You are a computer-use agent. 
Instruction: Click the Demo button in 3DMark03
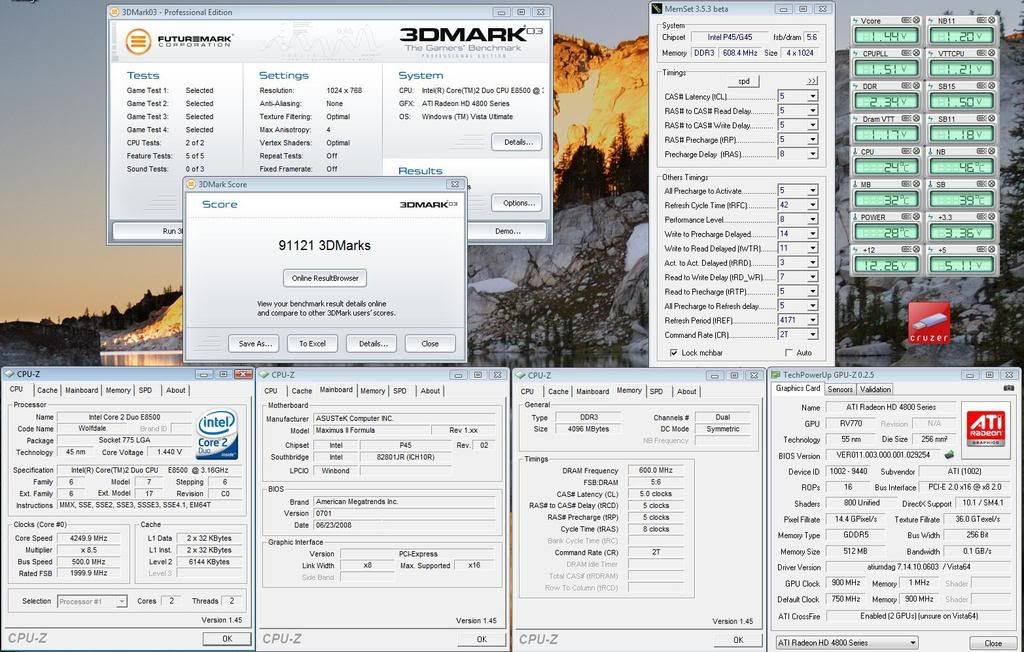(507, 231)
